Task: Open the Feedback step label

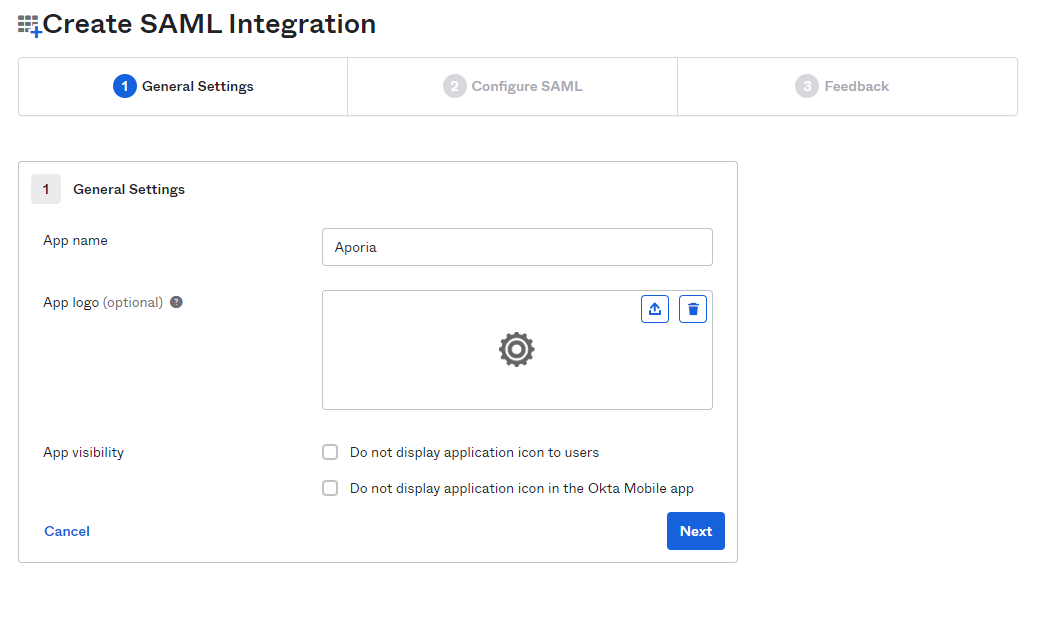Action: [x=856, y=86]
